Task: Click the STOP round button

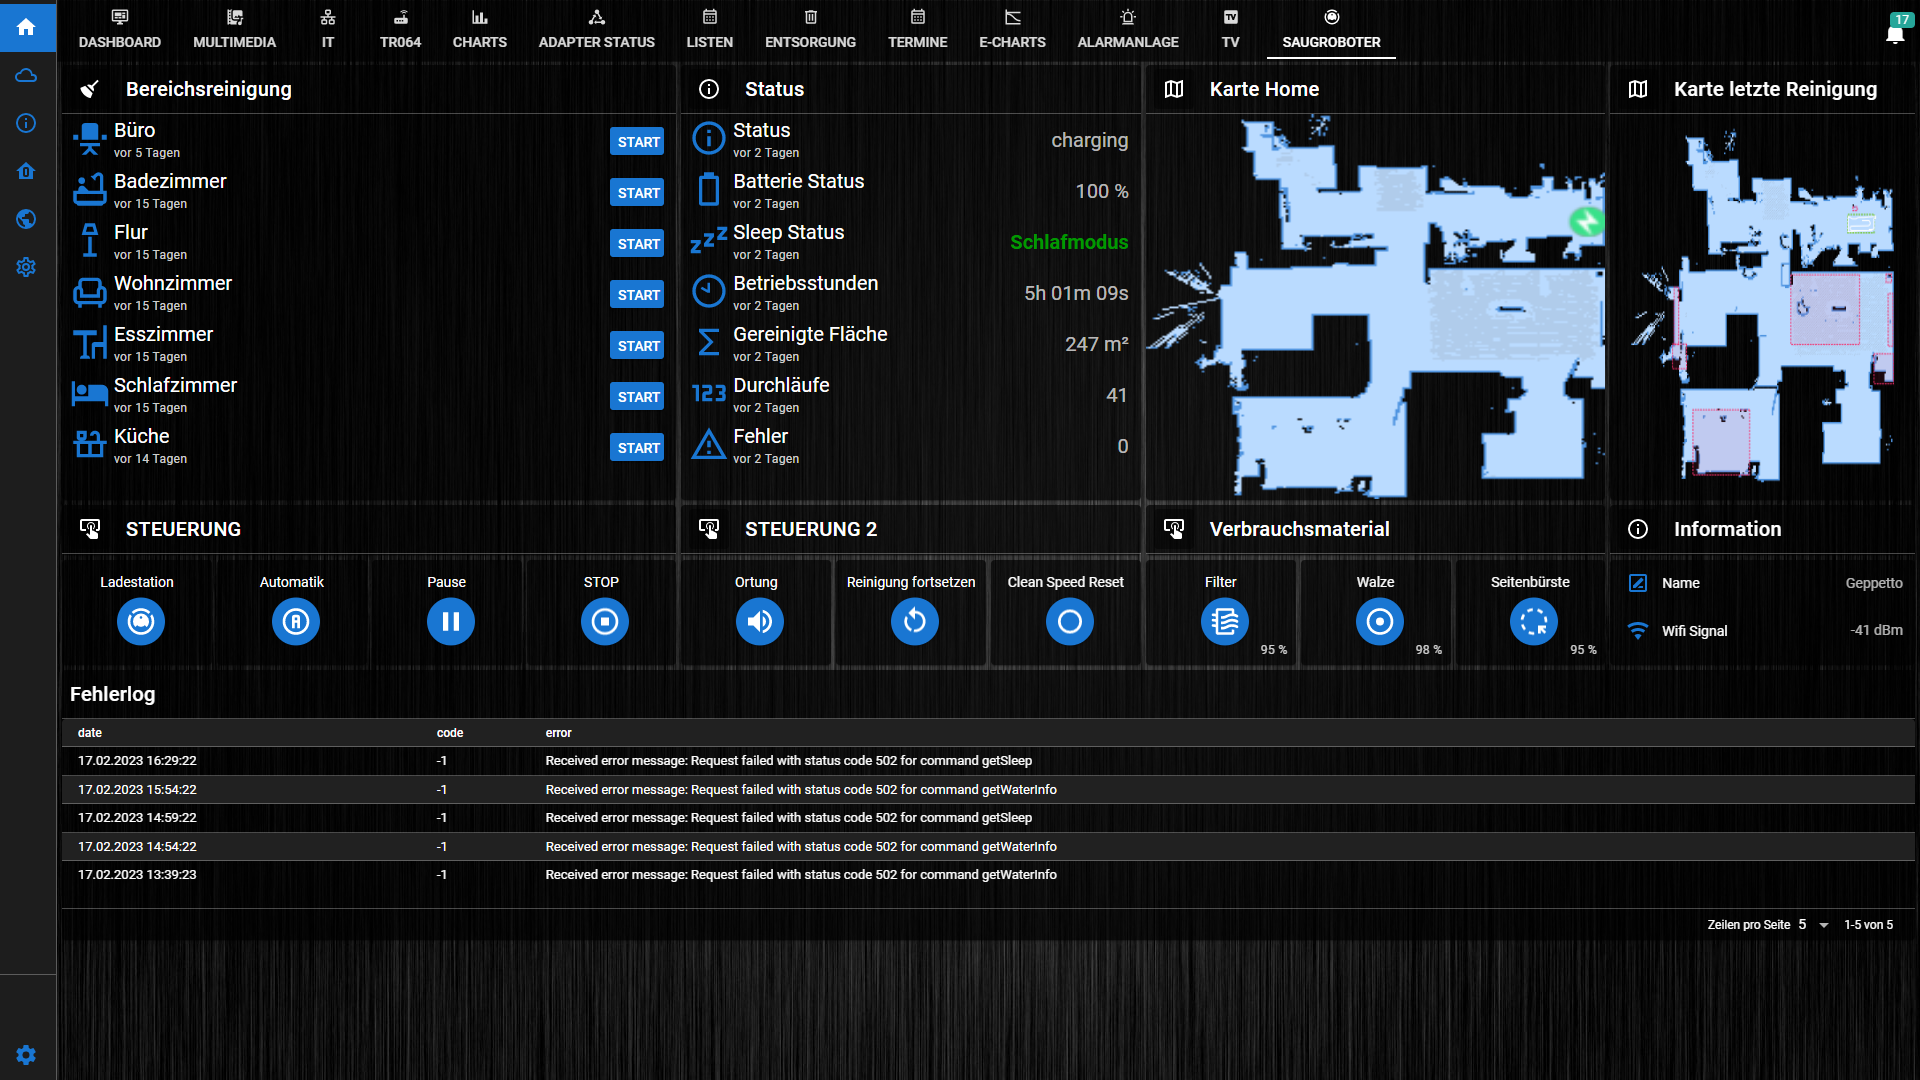Action: (x=605, y=622)
